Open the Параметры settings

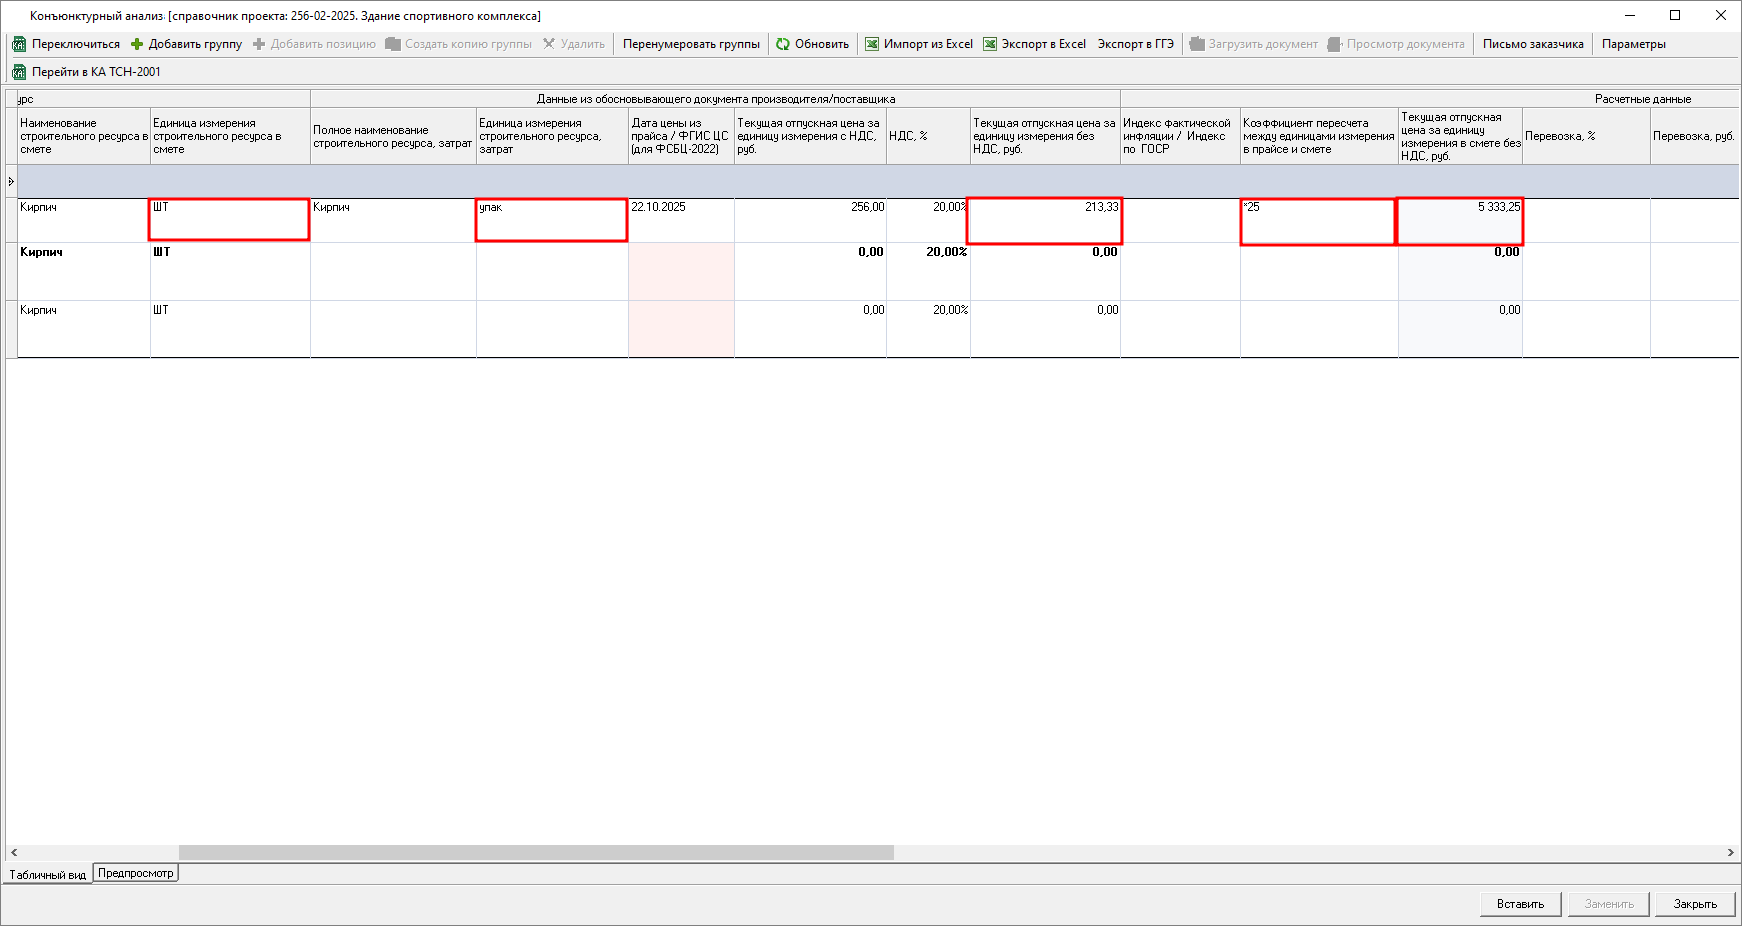(1633, 44)
